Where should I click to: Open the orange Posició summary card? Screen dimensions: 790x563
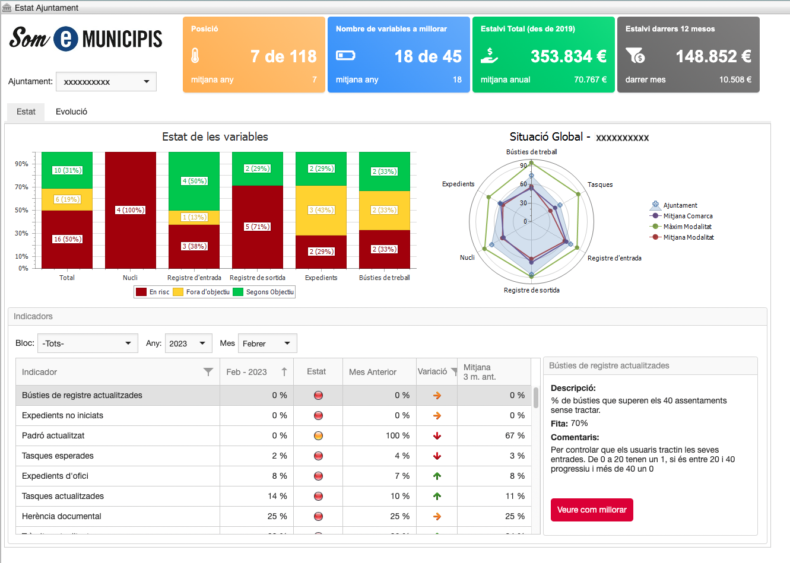click(254, 54)
